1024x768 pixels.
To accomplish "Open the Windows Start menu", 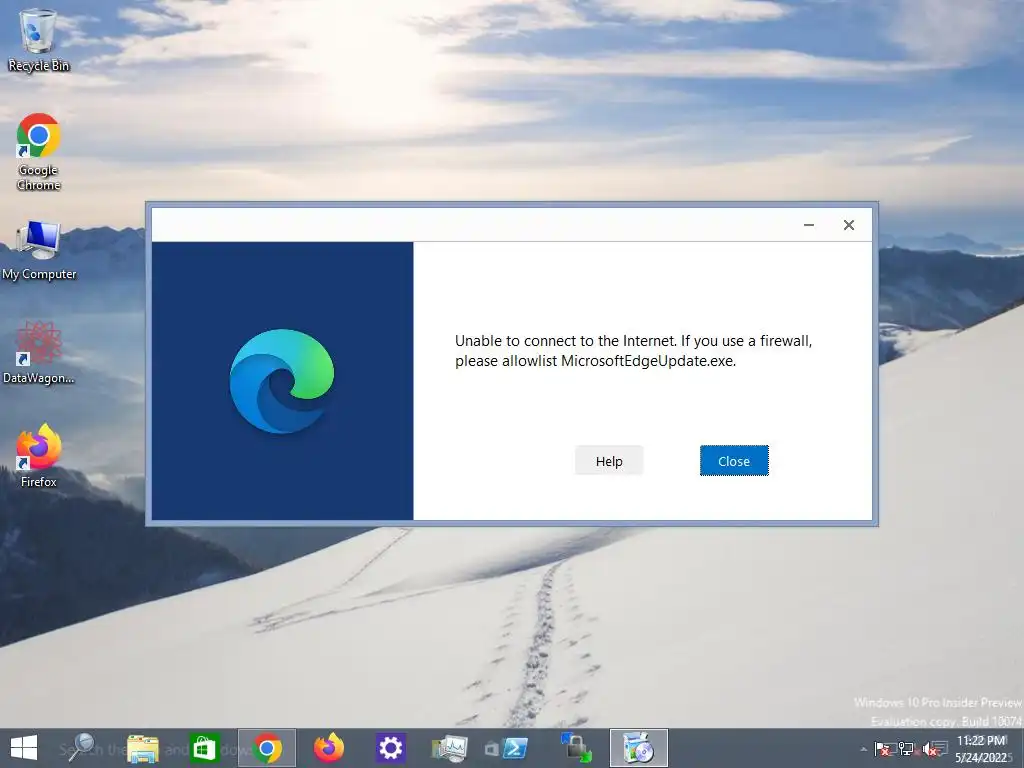I will (24, 748).
